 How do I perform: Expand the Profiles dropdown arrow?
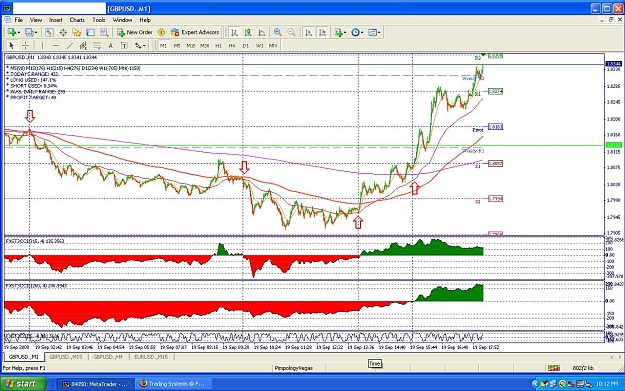(x=36, y=33)
